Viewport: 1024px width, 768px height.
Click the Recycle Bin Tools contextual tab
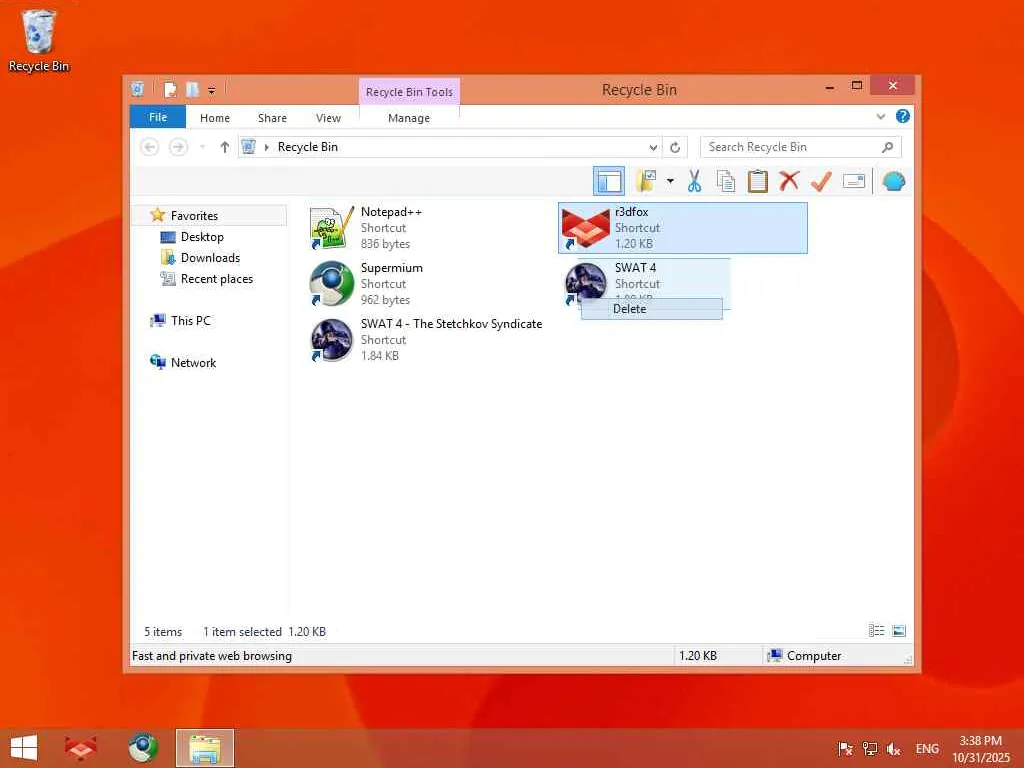coord(409,92)
